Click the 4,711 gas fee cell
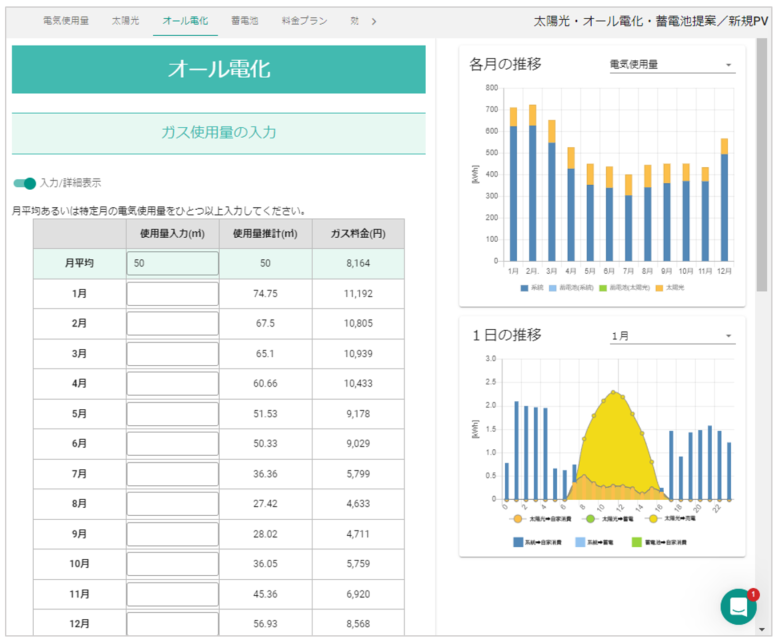The image size is (778, 642). click(x=358, y=534)
